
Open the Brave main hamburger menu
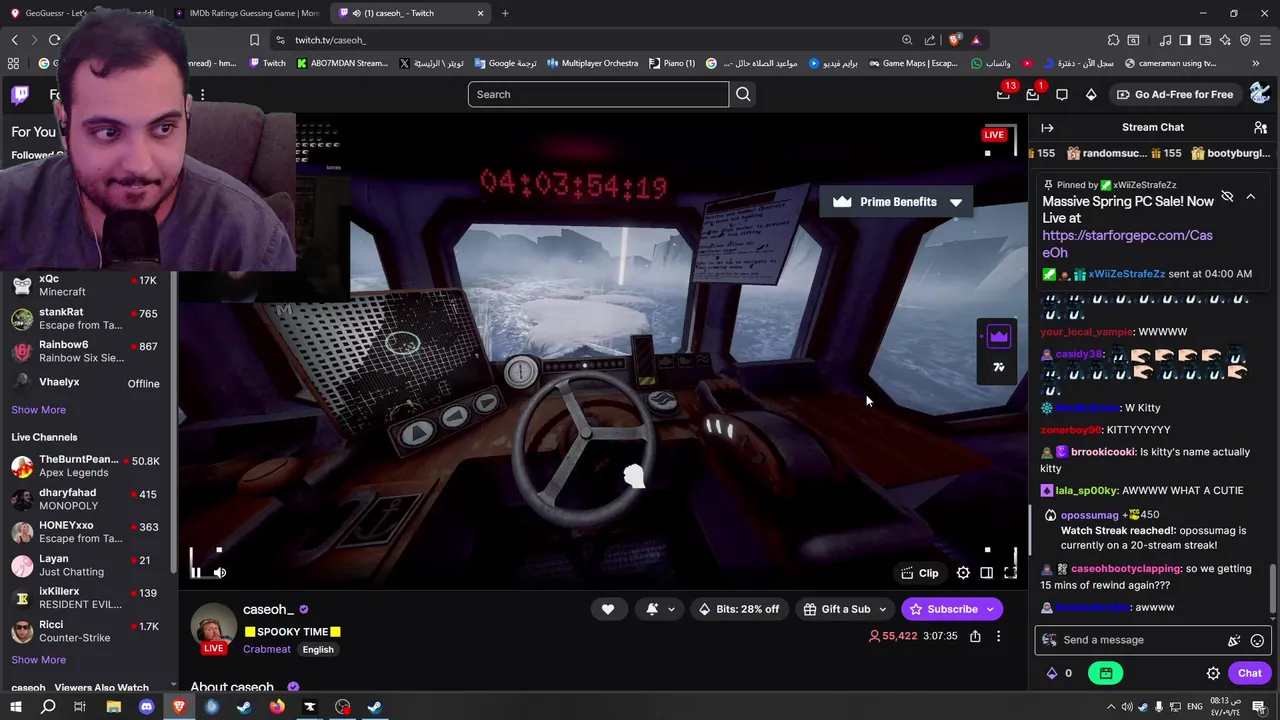coord(1265,40)
